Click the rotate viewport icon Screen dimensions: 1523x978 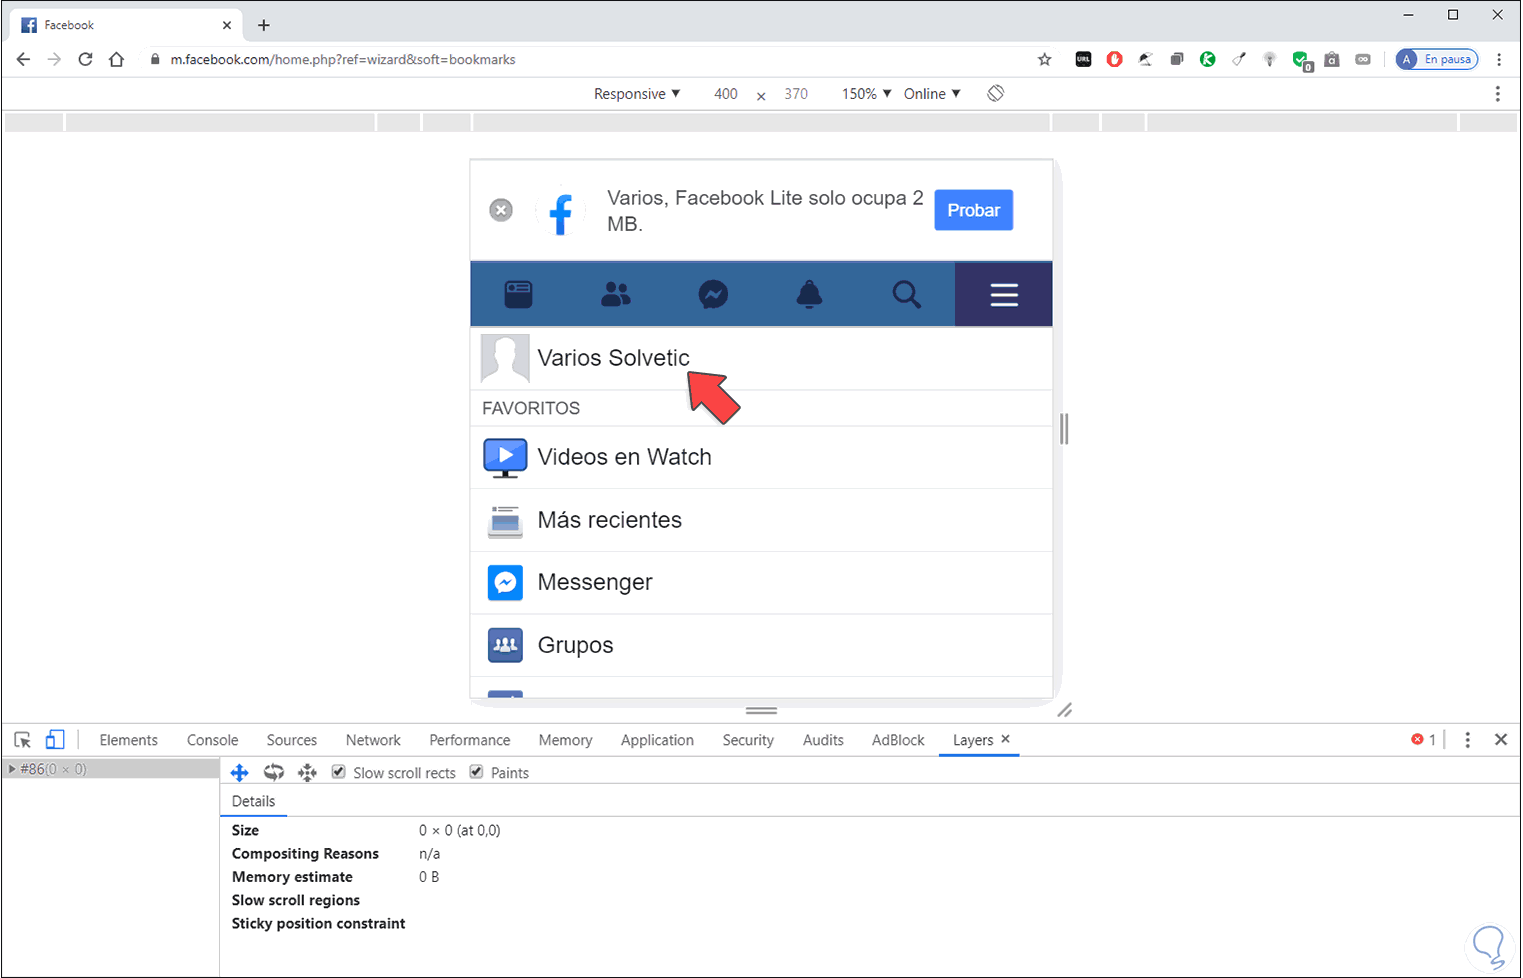[996, 93]
